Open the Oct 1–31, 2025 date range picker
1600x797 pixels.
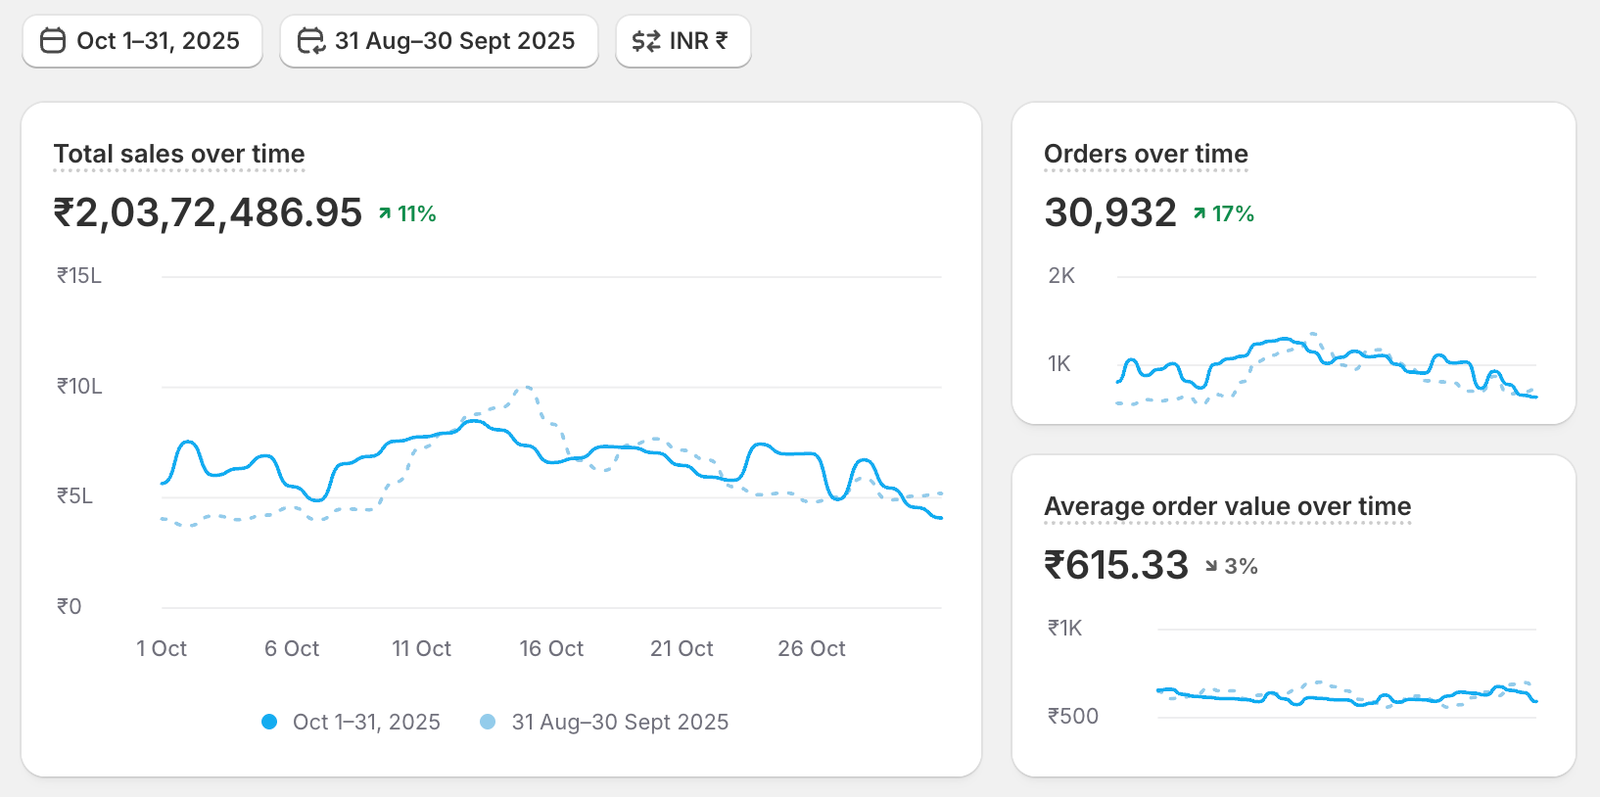tap(142, 41)
